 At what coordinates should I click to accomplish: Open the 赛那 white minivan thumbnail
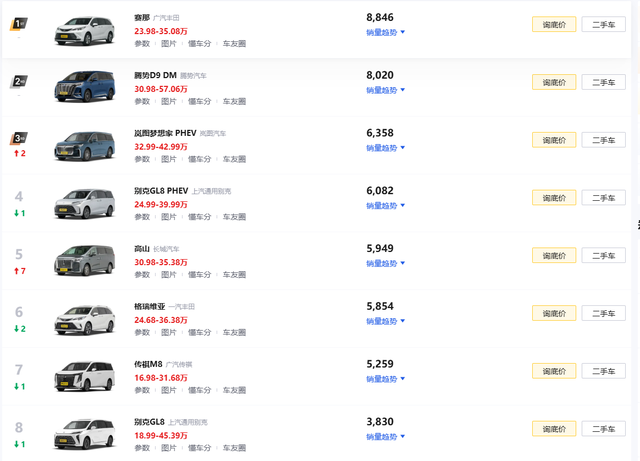(84, 31)
